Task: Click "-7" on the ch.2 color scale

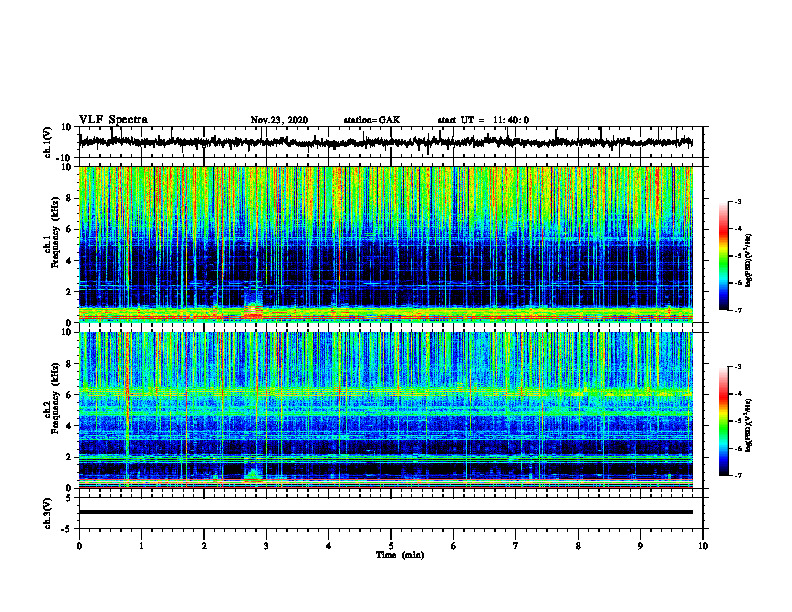Action: pos(737,475)
